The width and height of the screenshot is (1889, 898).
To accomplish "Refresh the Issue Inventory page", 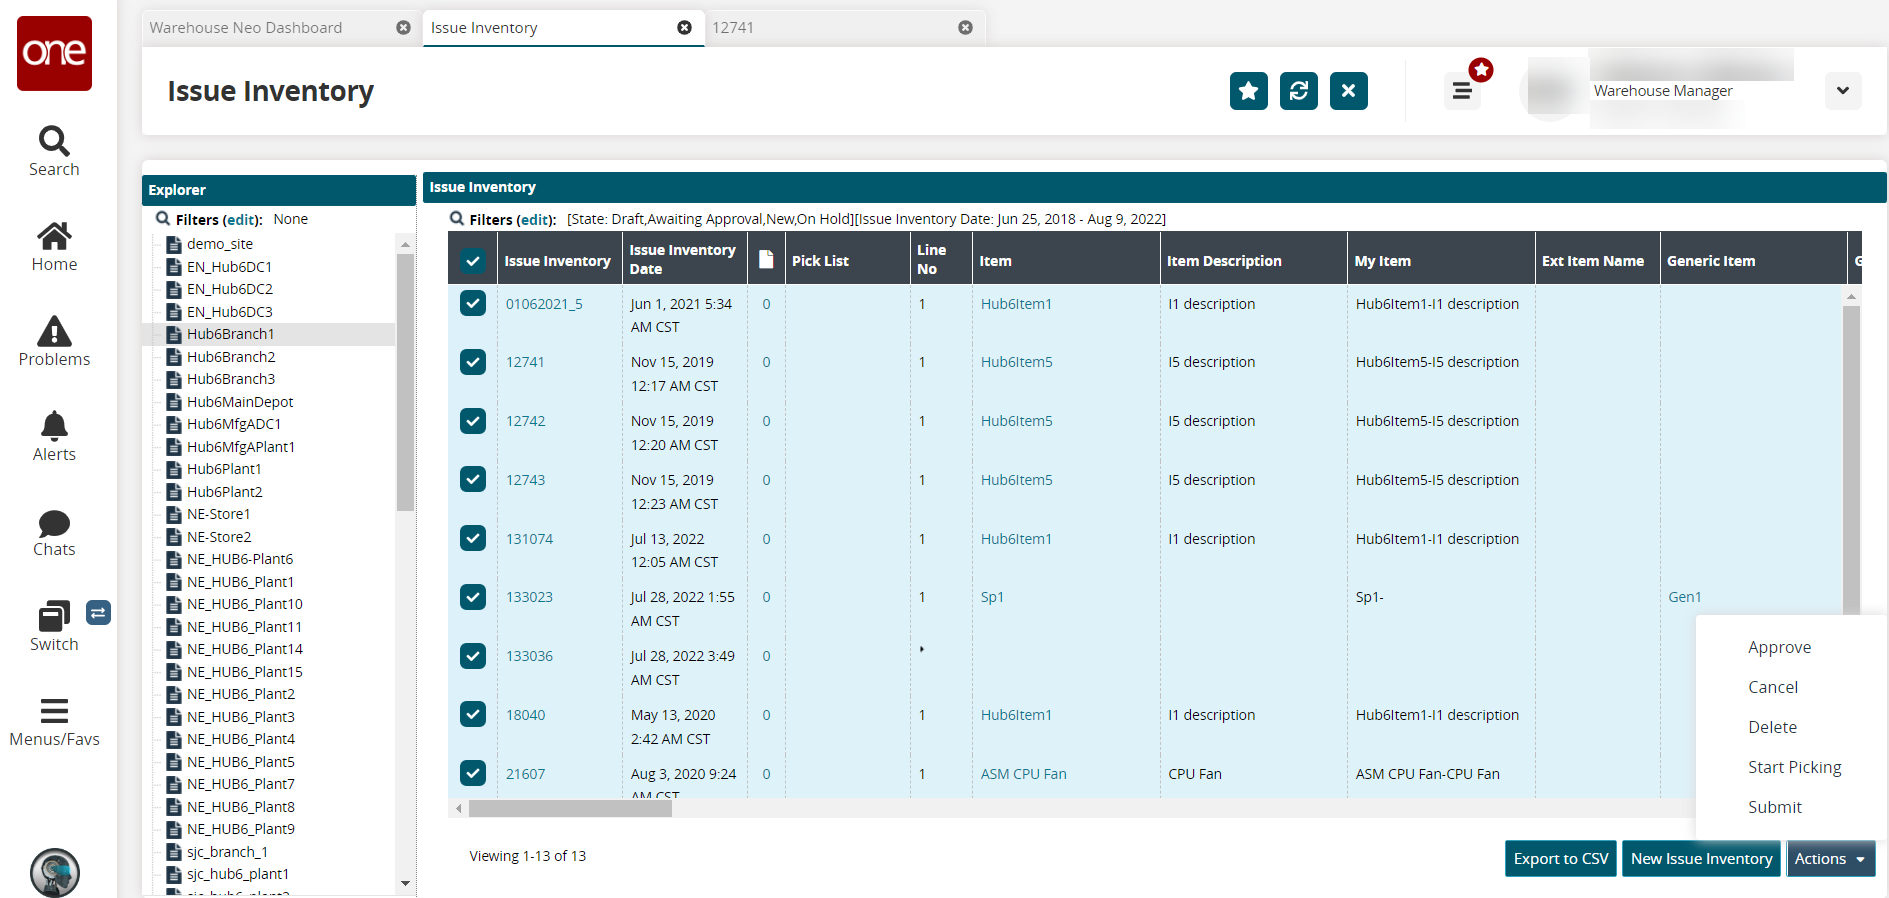I will pyautogui.click(x=1298, y=91).
